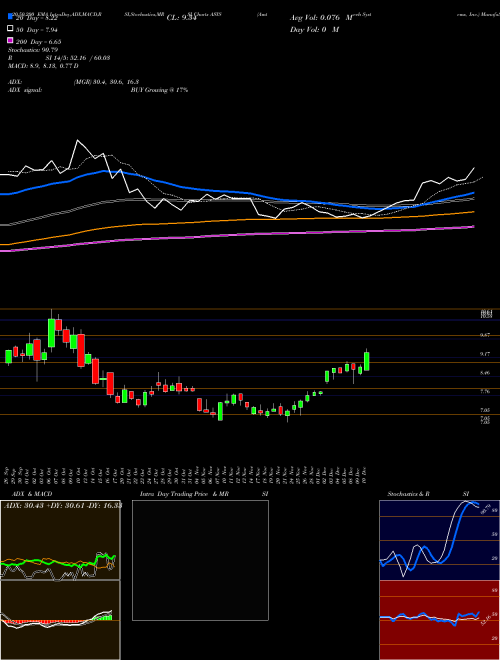Select the '50 Day - 7.94' legend text

[37, 30]
